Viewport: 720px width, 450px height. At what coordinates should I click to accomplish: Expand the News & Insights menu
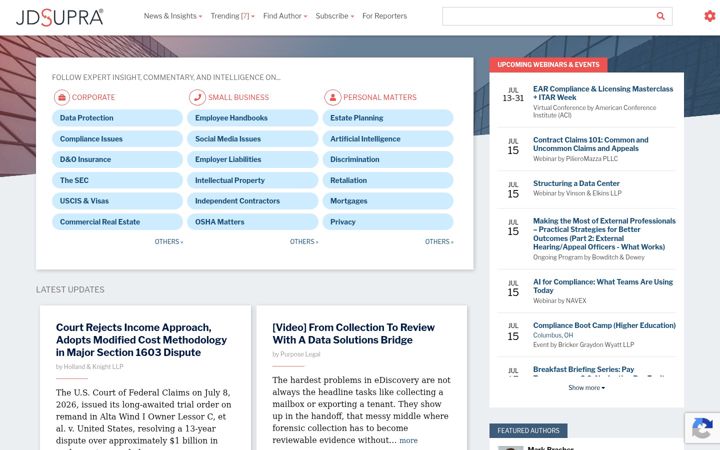point(173,16)
